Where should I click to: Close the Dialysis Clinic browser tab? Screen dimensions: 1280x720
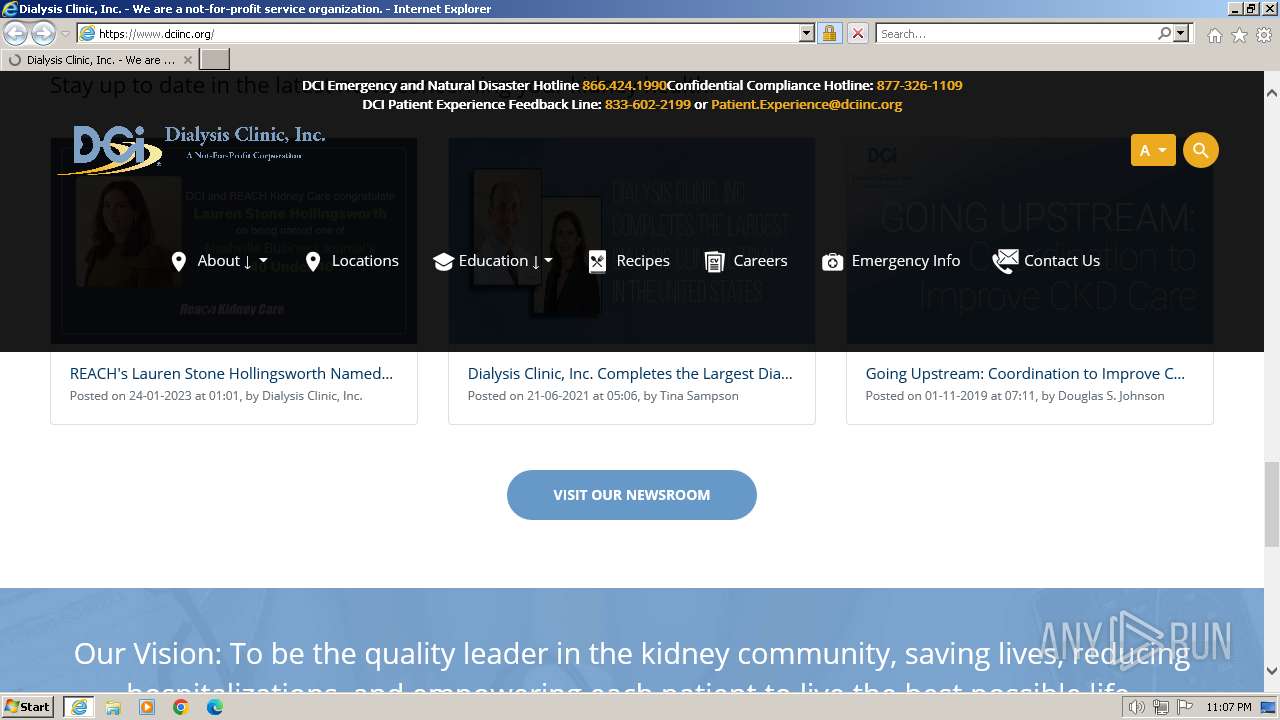pyautogui.click(x=187, y=60)
